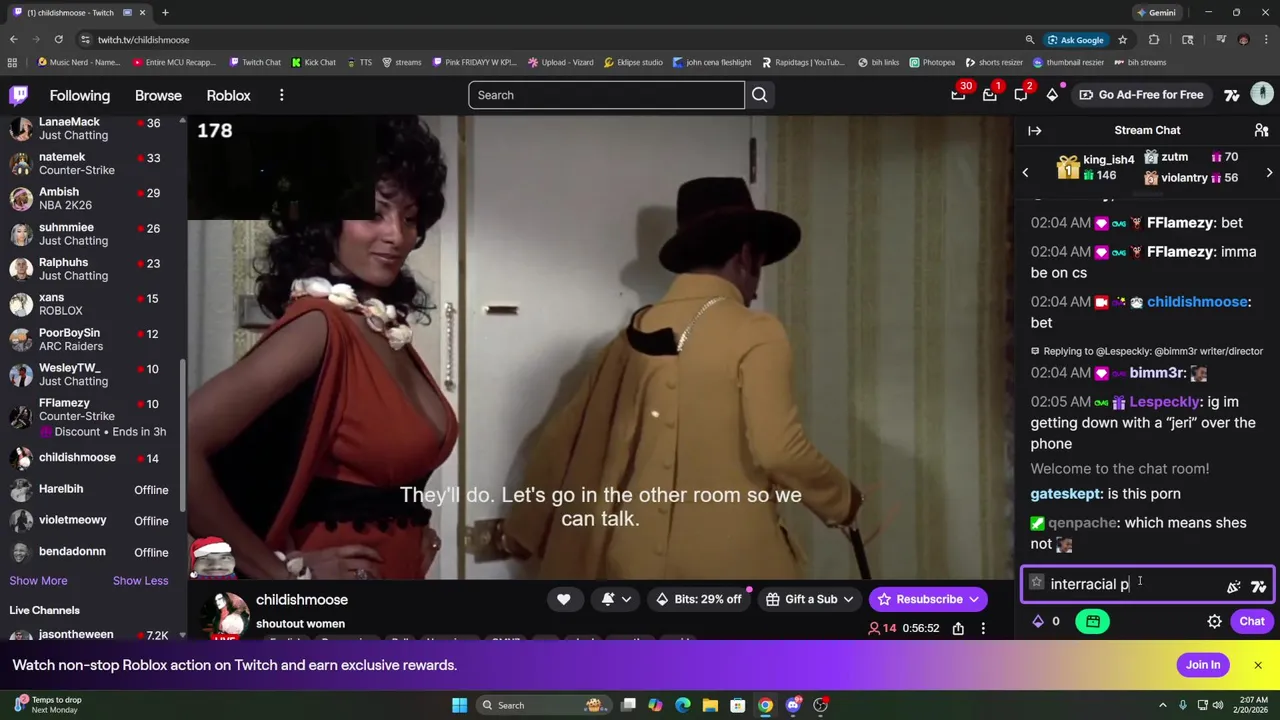Click Go Ad-Free for Free button
This screenshot has width=1280, height=720.
tap(1140, 95)
